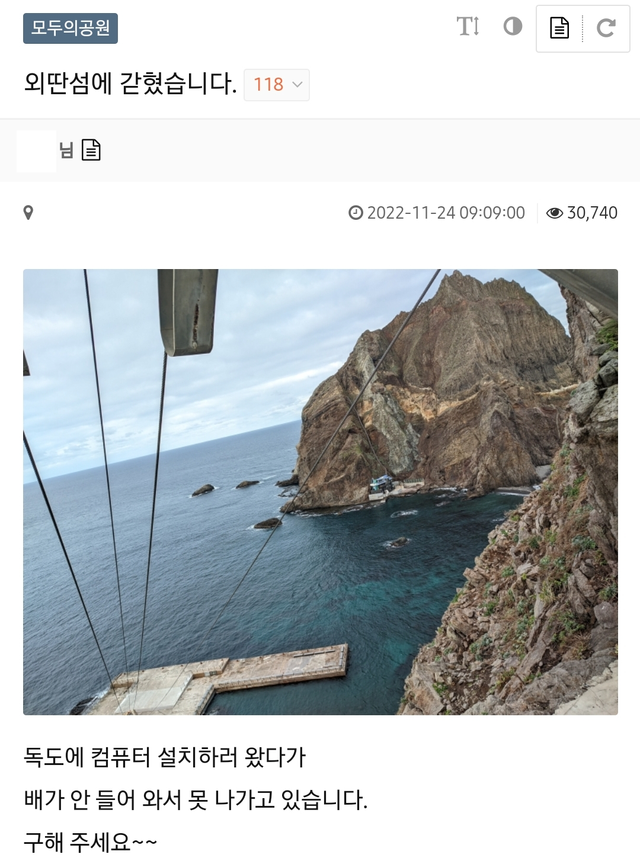Open the author's posts document icon
This screenshot has height=864, width=640.
click(91, 150)
